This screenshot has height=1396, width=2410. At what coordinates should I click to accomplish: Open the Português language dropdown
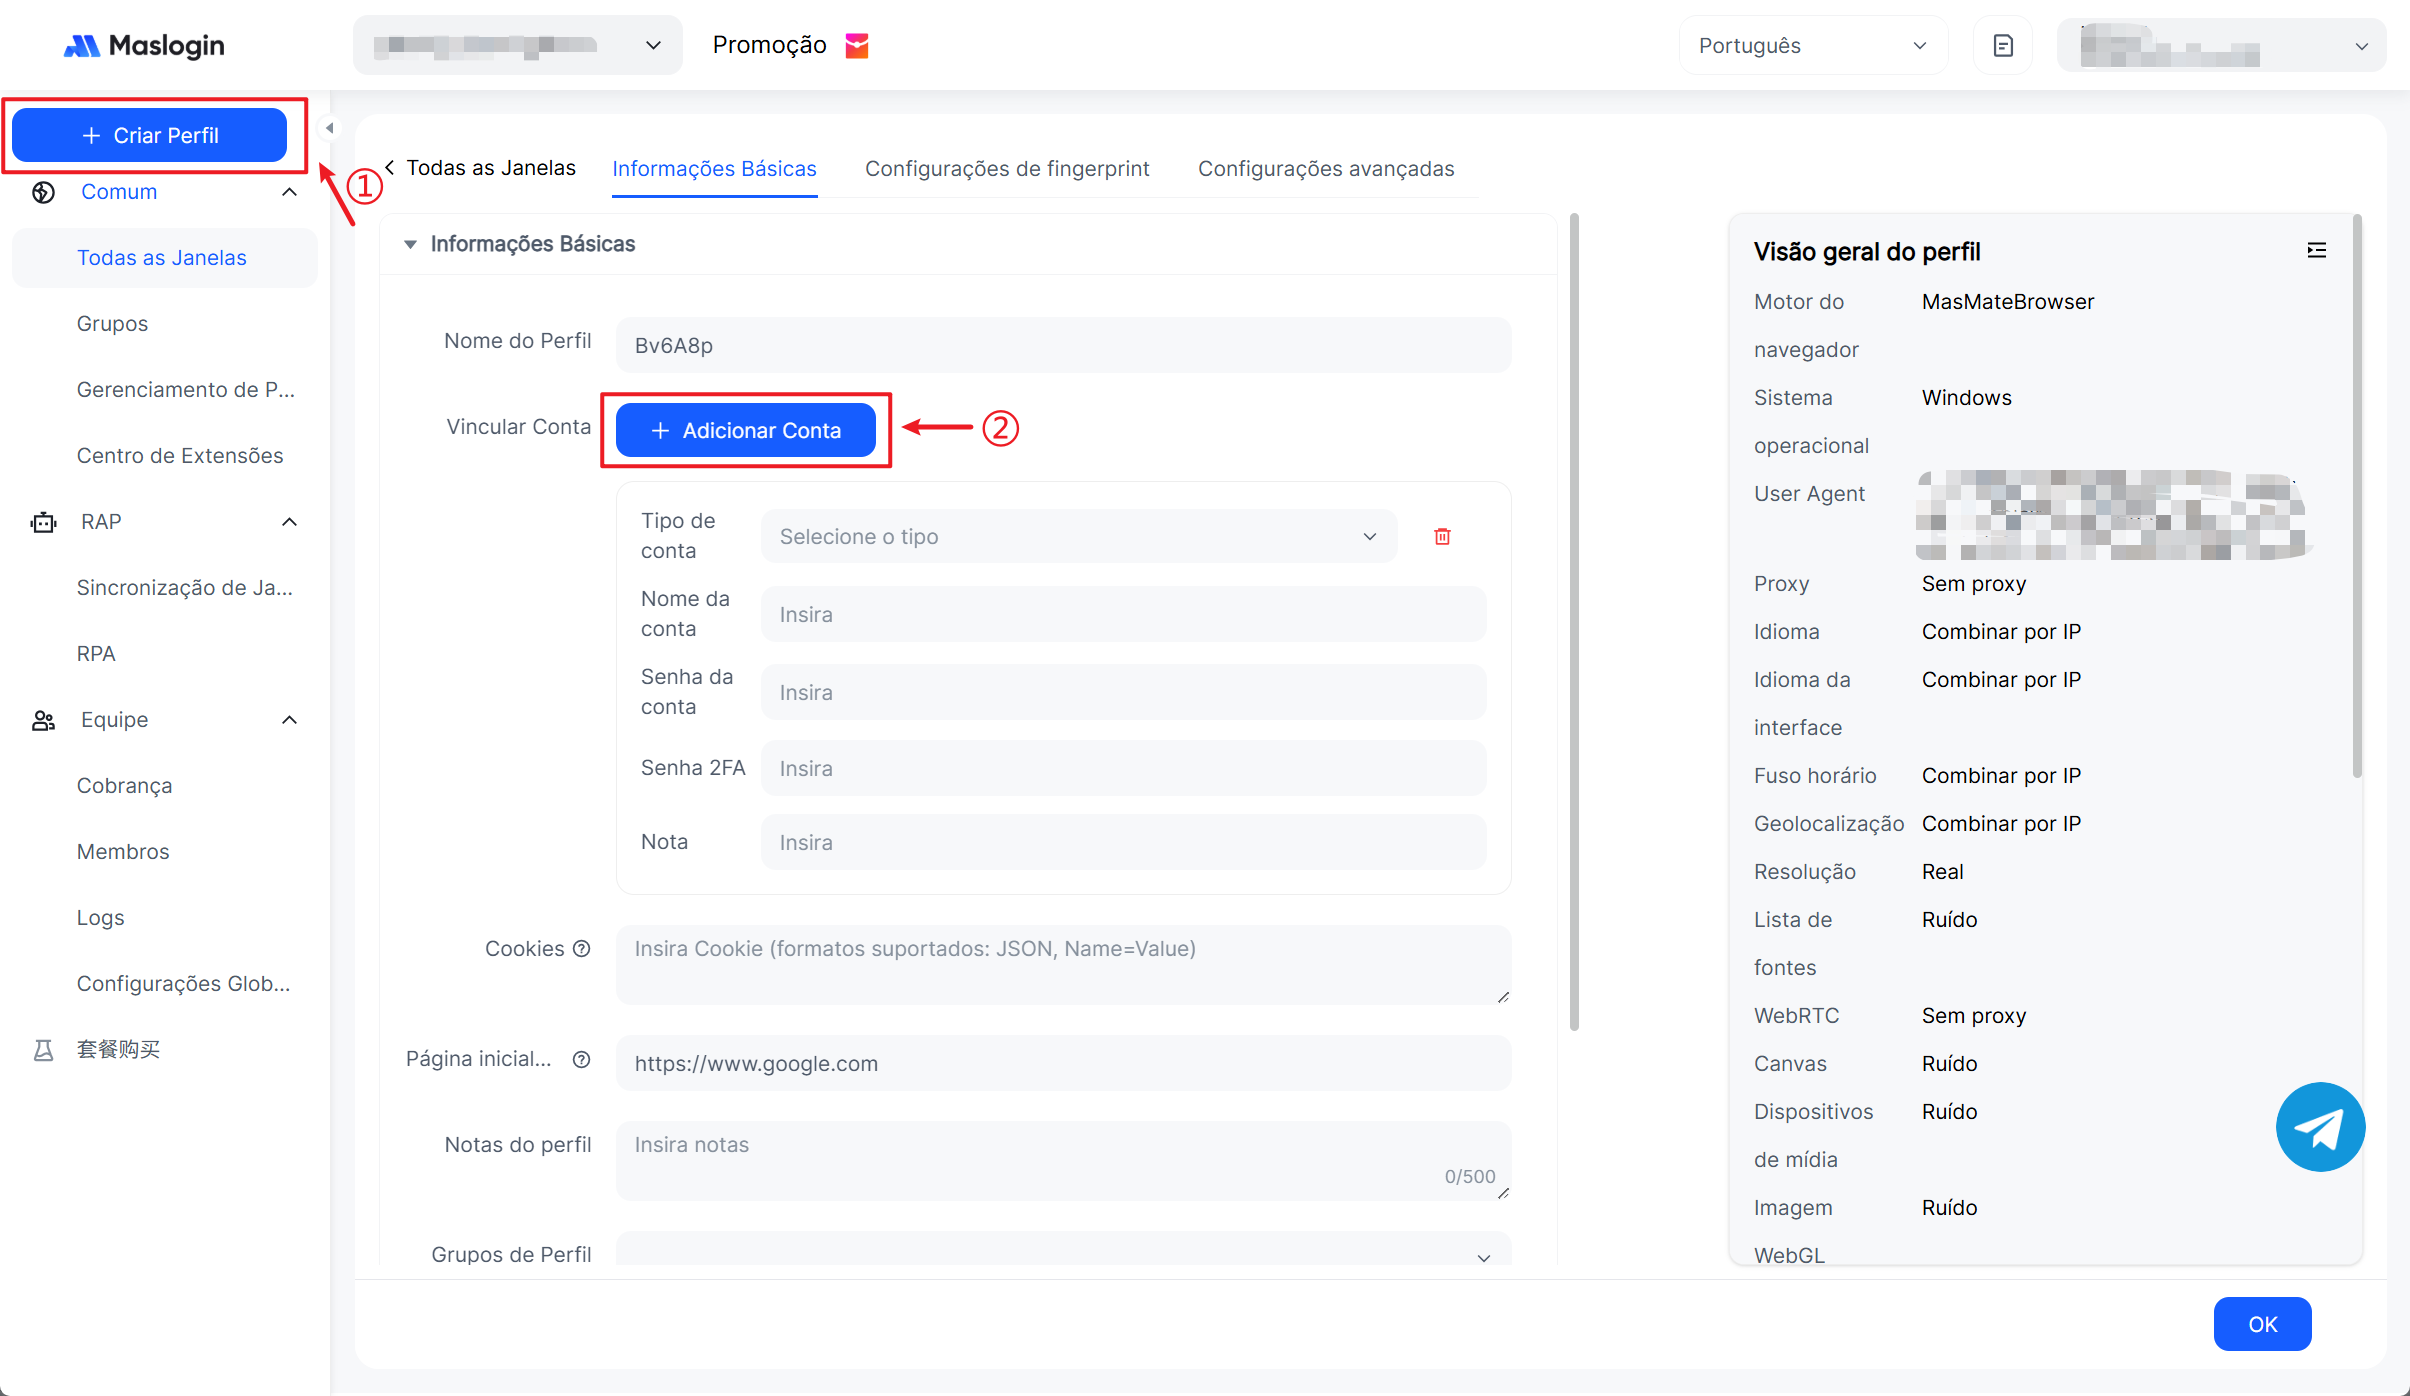point(1812,46)
